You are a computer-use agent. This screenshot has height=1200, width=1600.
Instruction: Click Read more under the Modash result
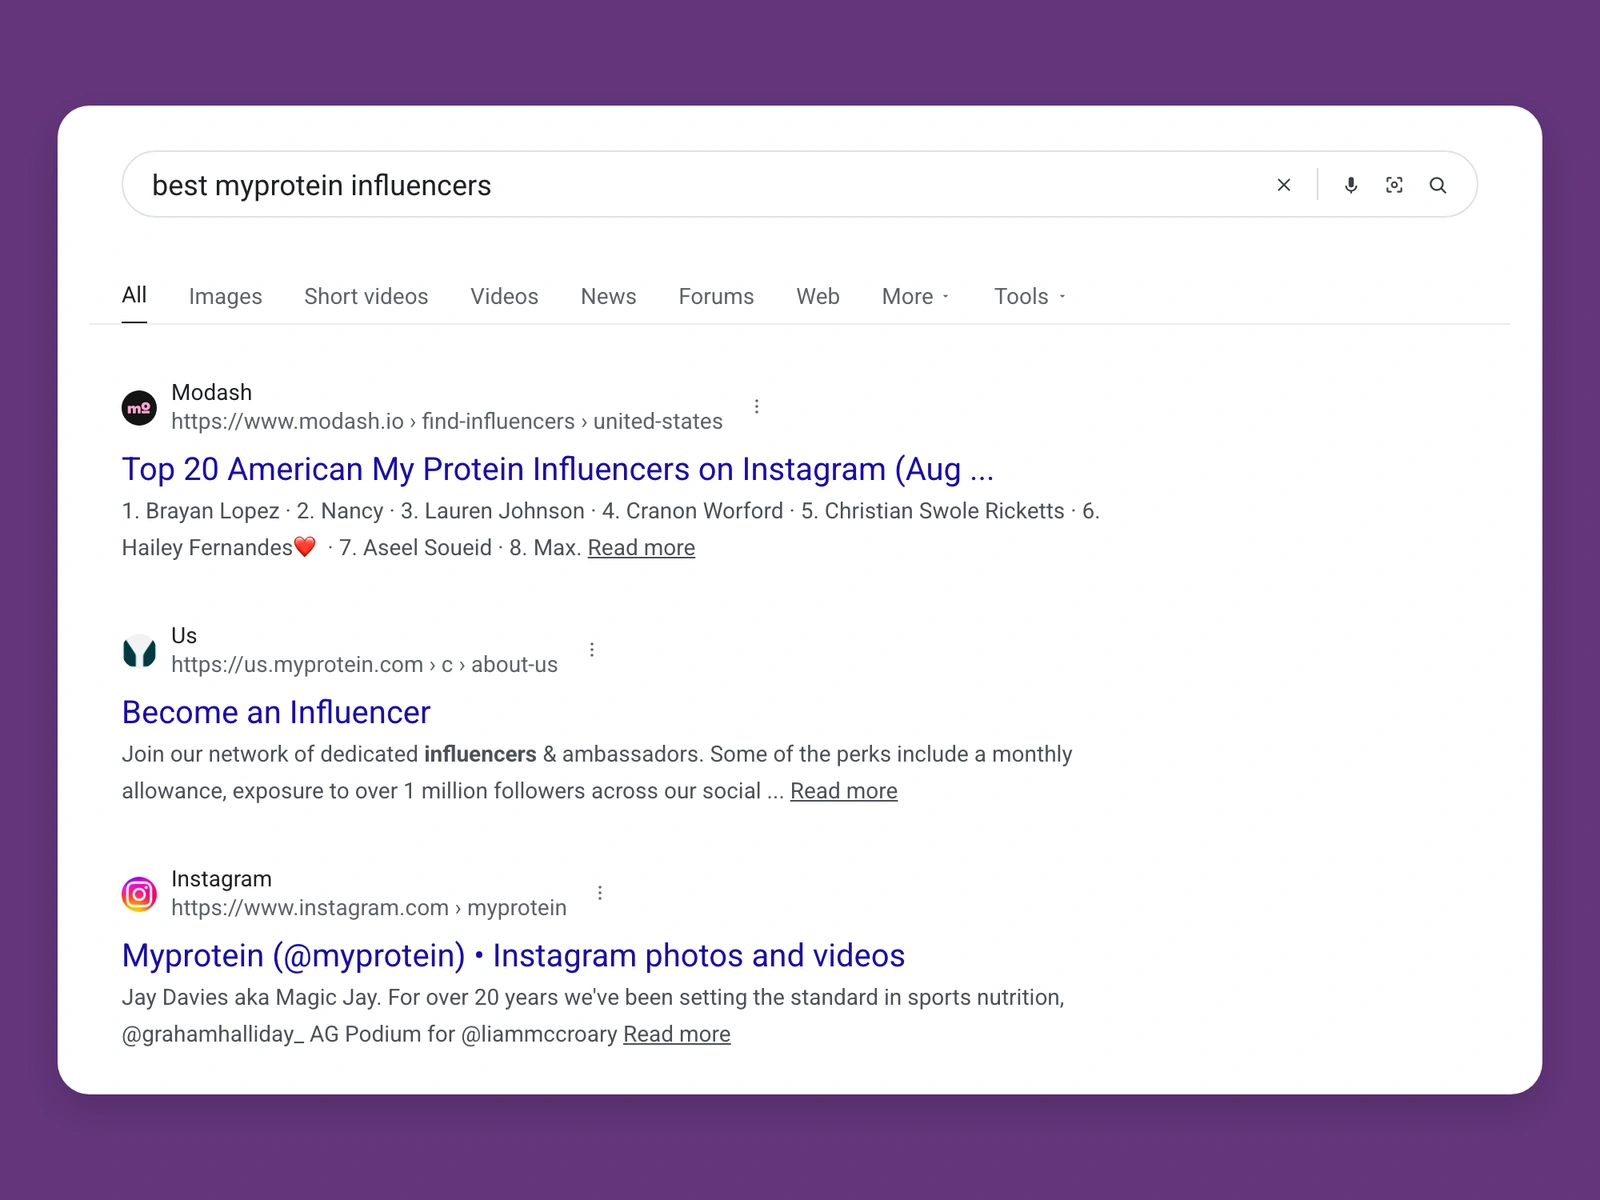click(x=641, y=548)
